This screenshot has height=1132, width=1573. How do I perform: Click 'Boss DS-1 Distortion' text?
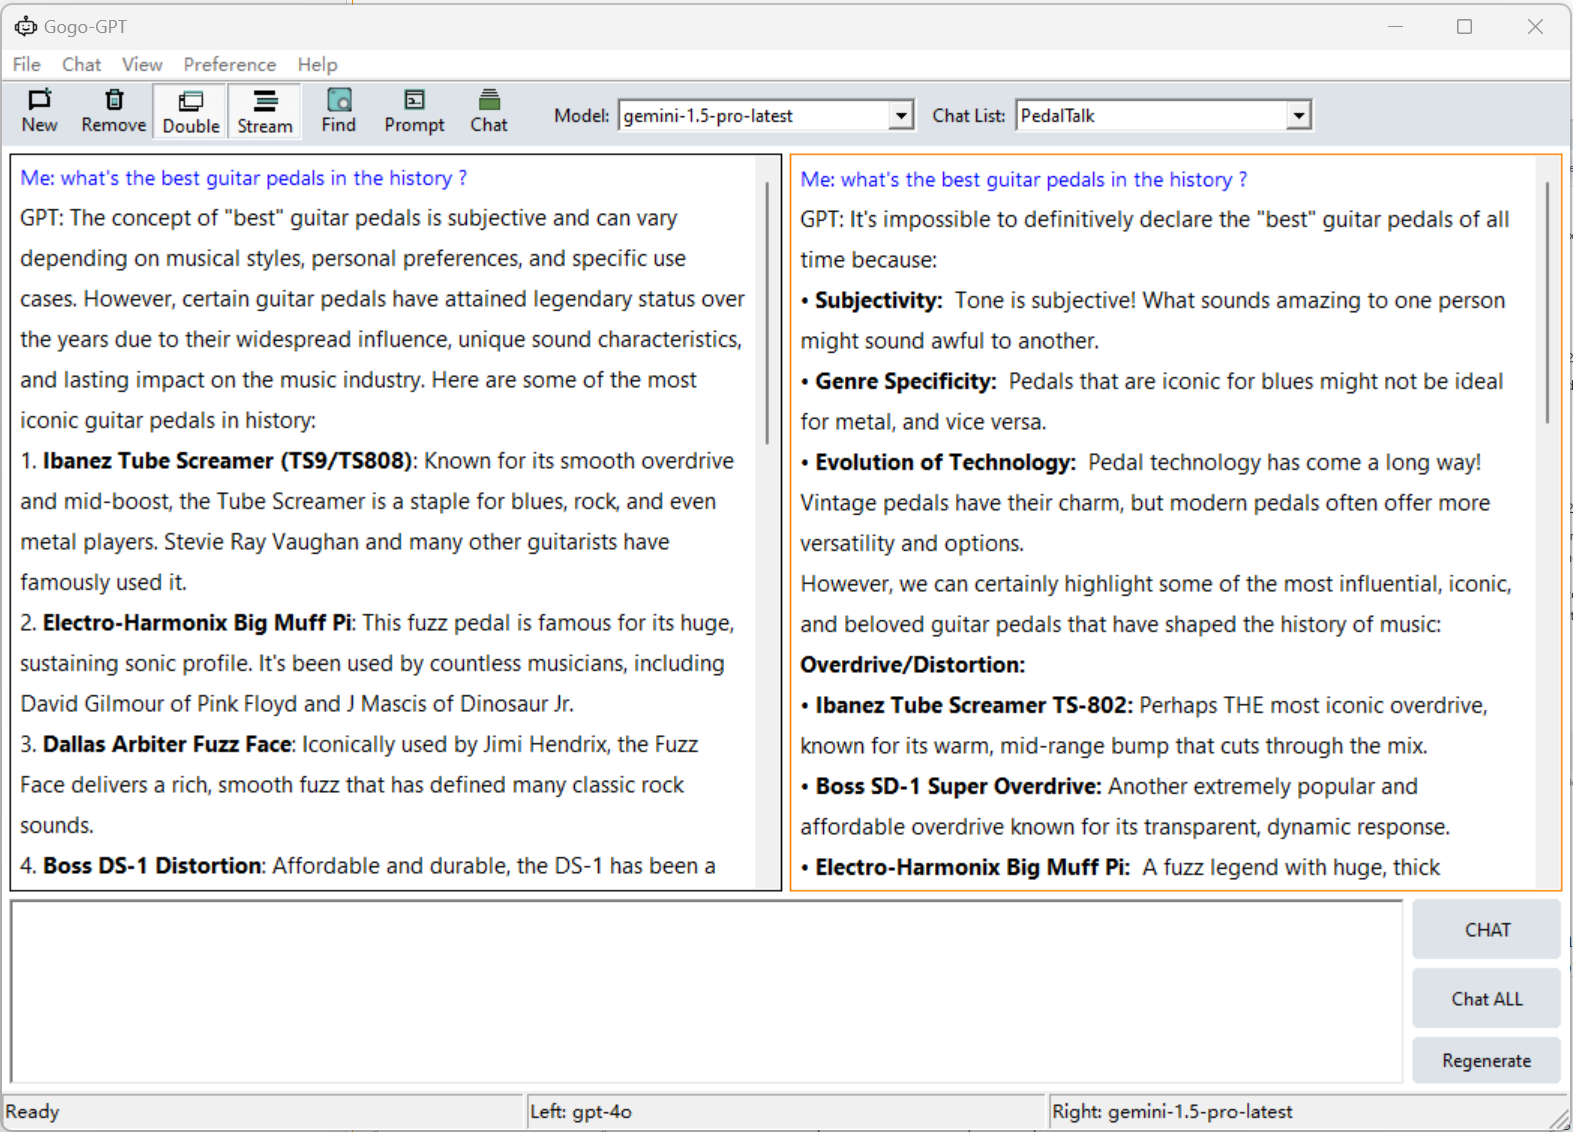tap(152, 866)
